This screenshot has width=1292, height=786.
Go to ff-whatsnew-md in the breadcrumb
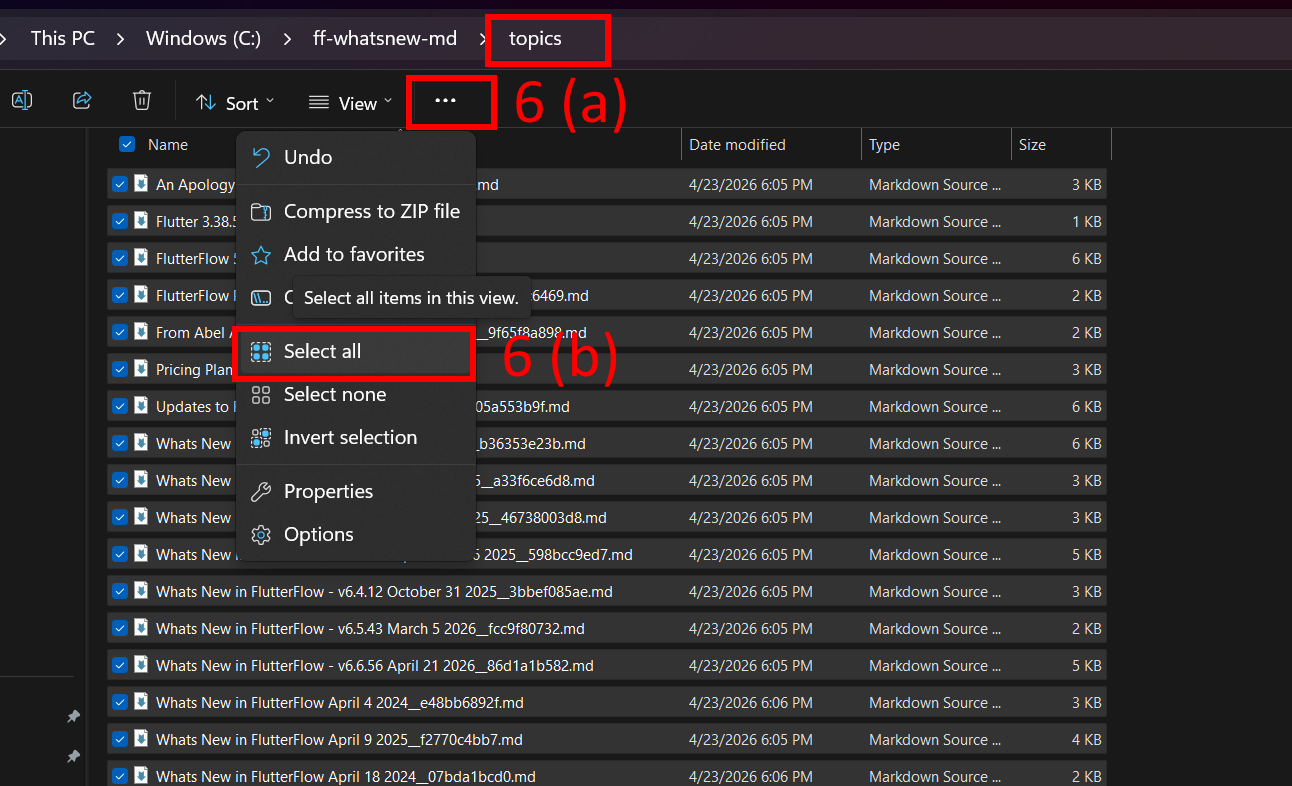(x=385, y=39)
